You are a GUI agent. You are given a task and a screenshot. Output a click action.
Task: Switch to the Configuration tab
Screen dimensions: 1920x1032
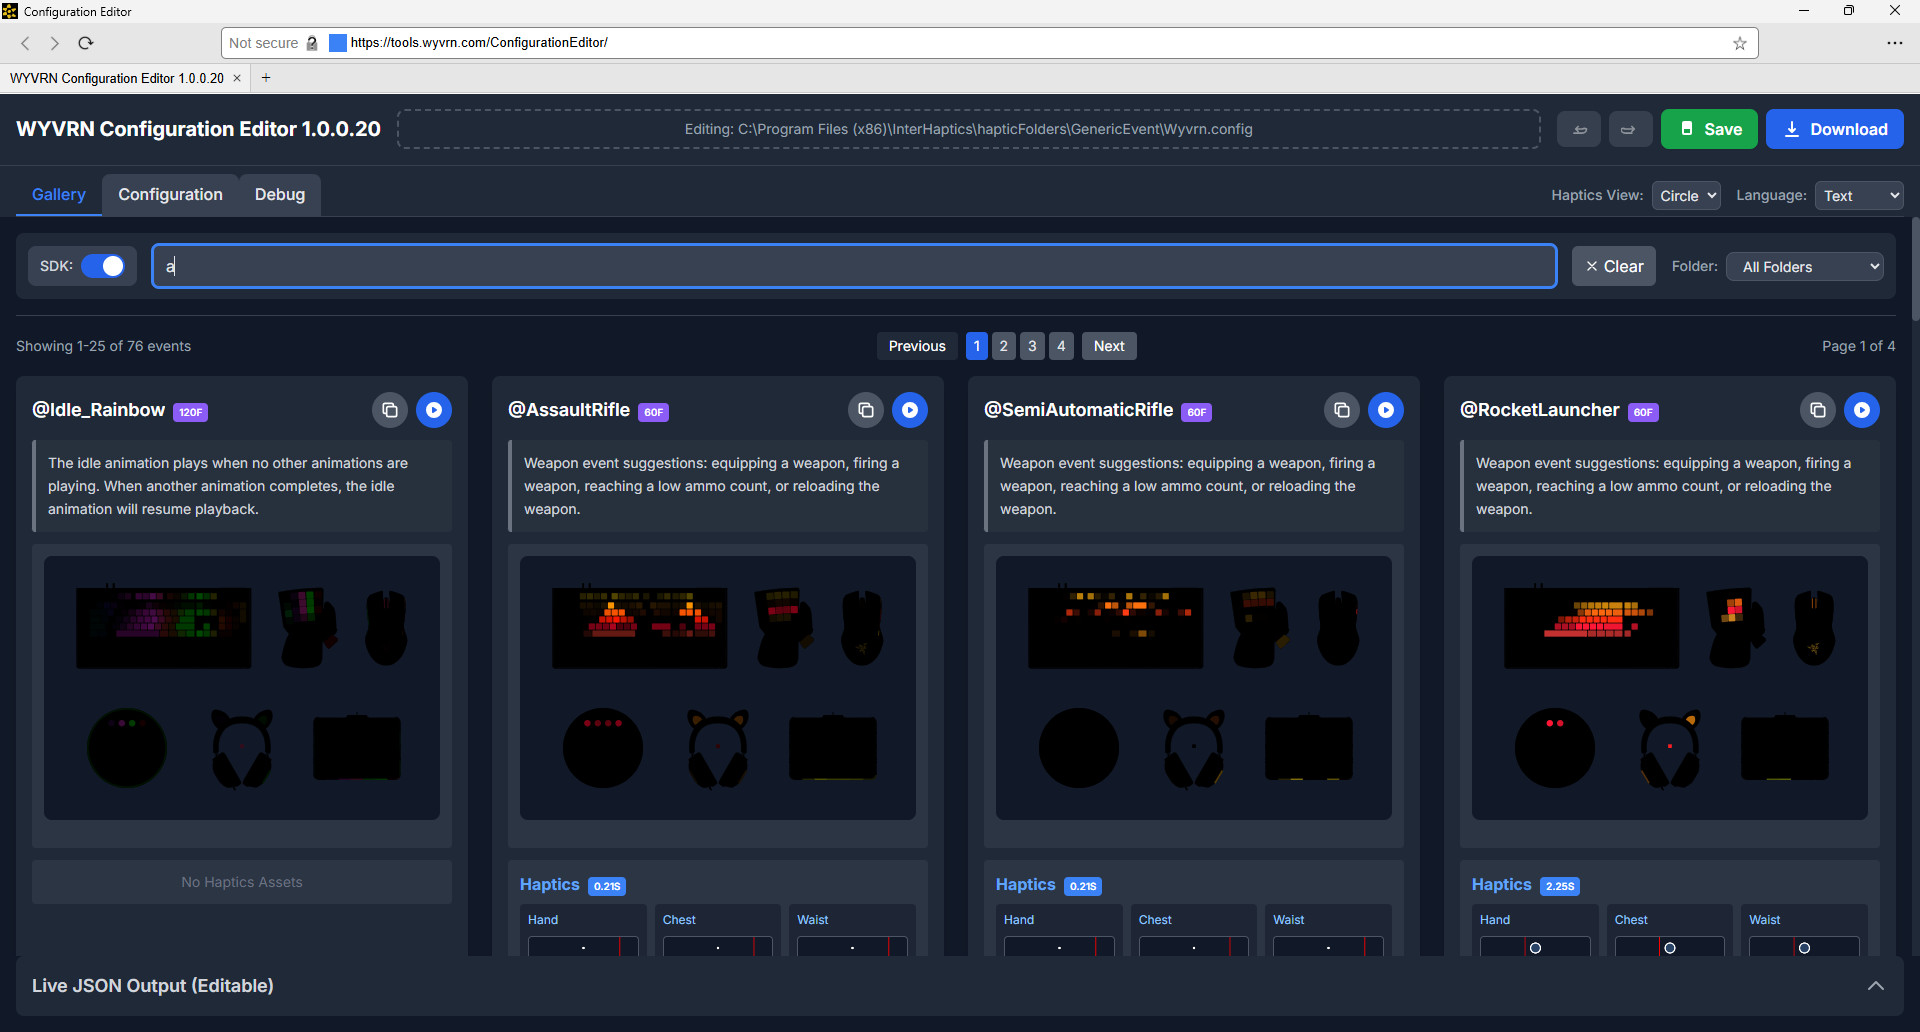coord(169,194)
